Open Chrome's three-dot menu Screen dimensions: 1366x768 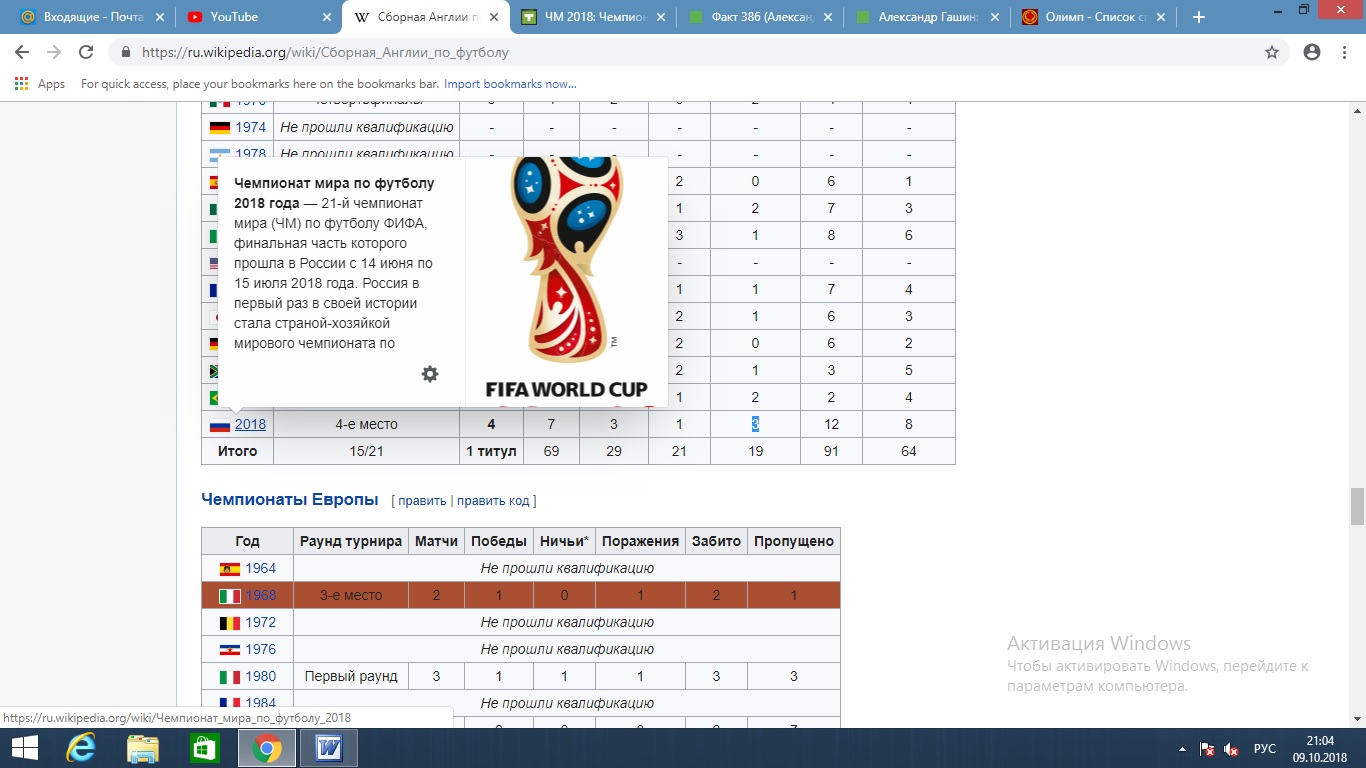pos(1344,52)
